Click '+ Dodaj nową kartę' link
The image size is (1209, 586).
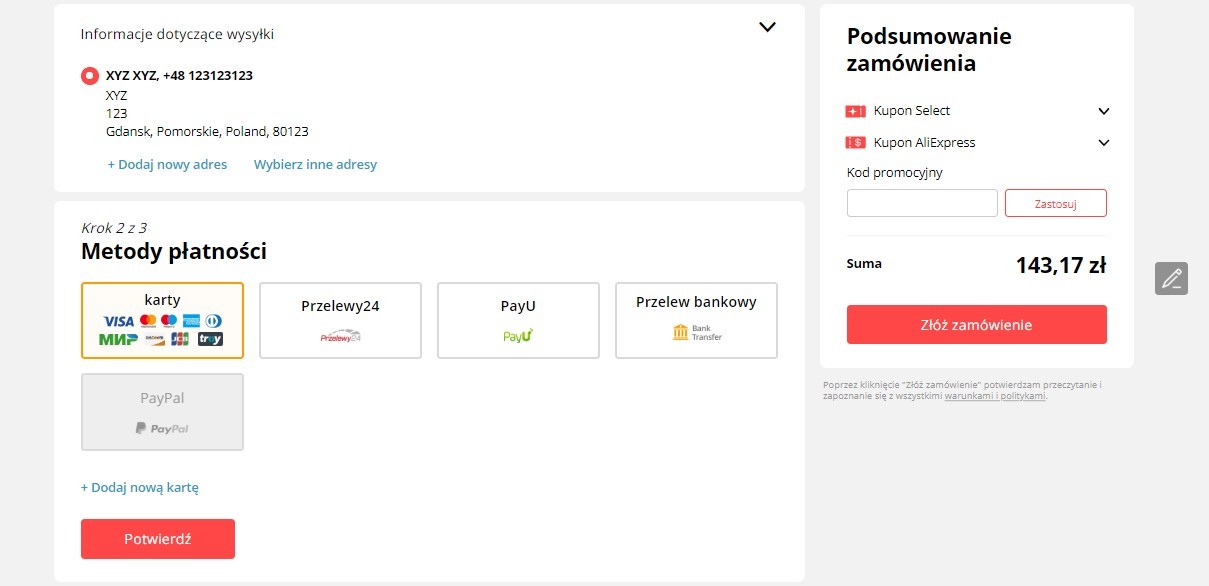coord(140,488)
